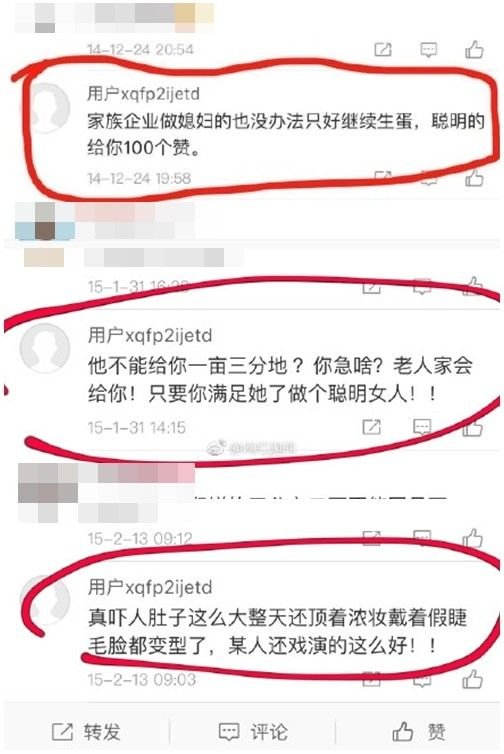Viewport: 504px width, 754px height.
Task: Like the comment dated 14-12-24 20:54
Action: 474,49
